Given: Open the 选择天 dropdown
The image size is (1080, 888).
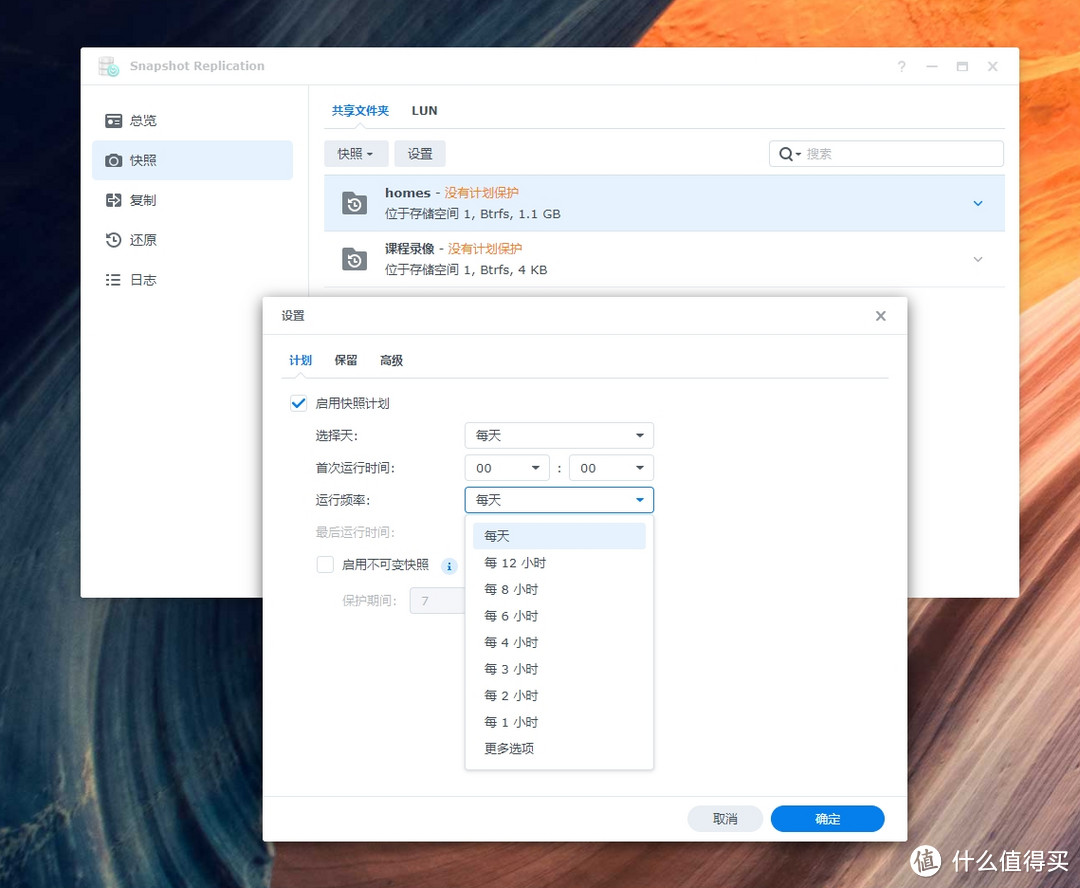Looking at the screenshot, I should tap(558, 435).
